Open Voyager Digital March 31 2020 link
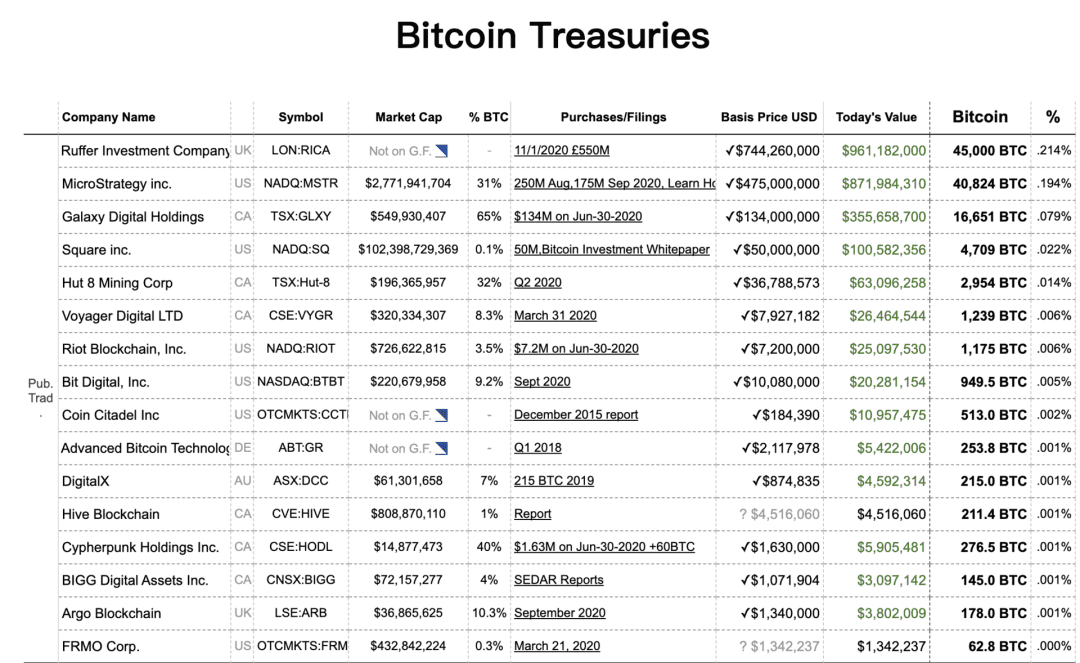 click(555, 315)
